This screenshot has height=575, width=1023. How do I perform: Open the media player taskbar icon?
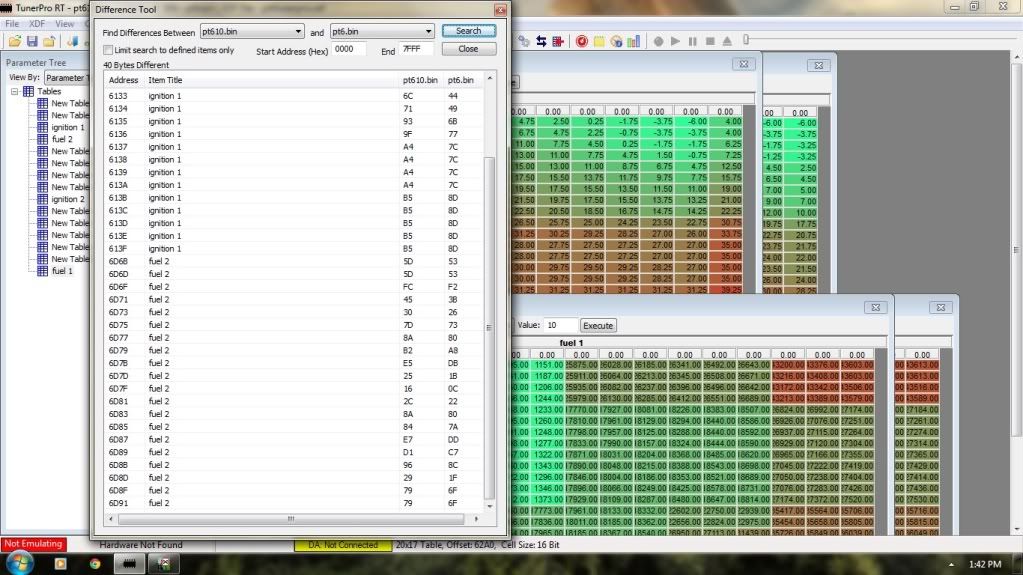click(x=61, y=564)
